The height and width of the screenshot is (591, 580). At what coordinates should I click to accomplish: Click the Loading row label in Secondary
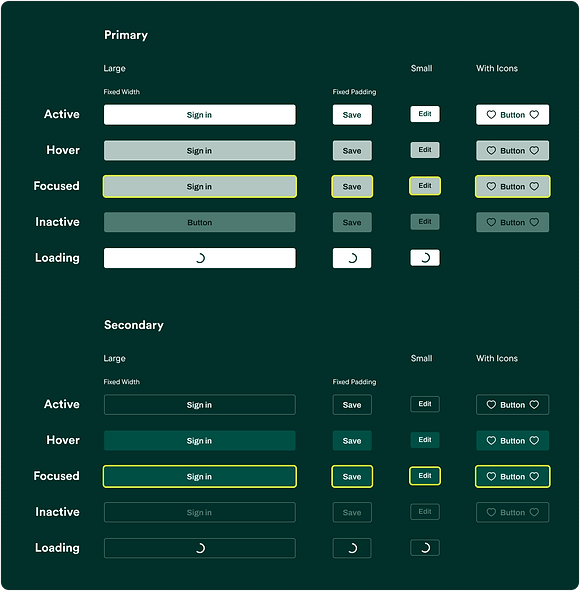[x=57, y=548]
